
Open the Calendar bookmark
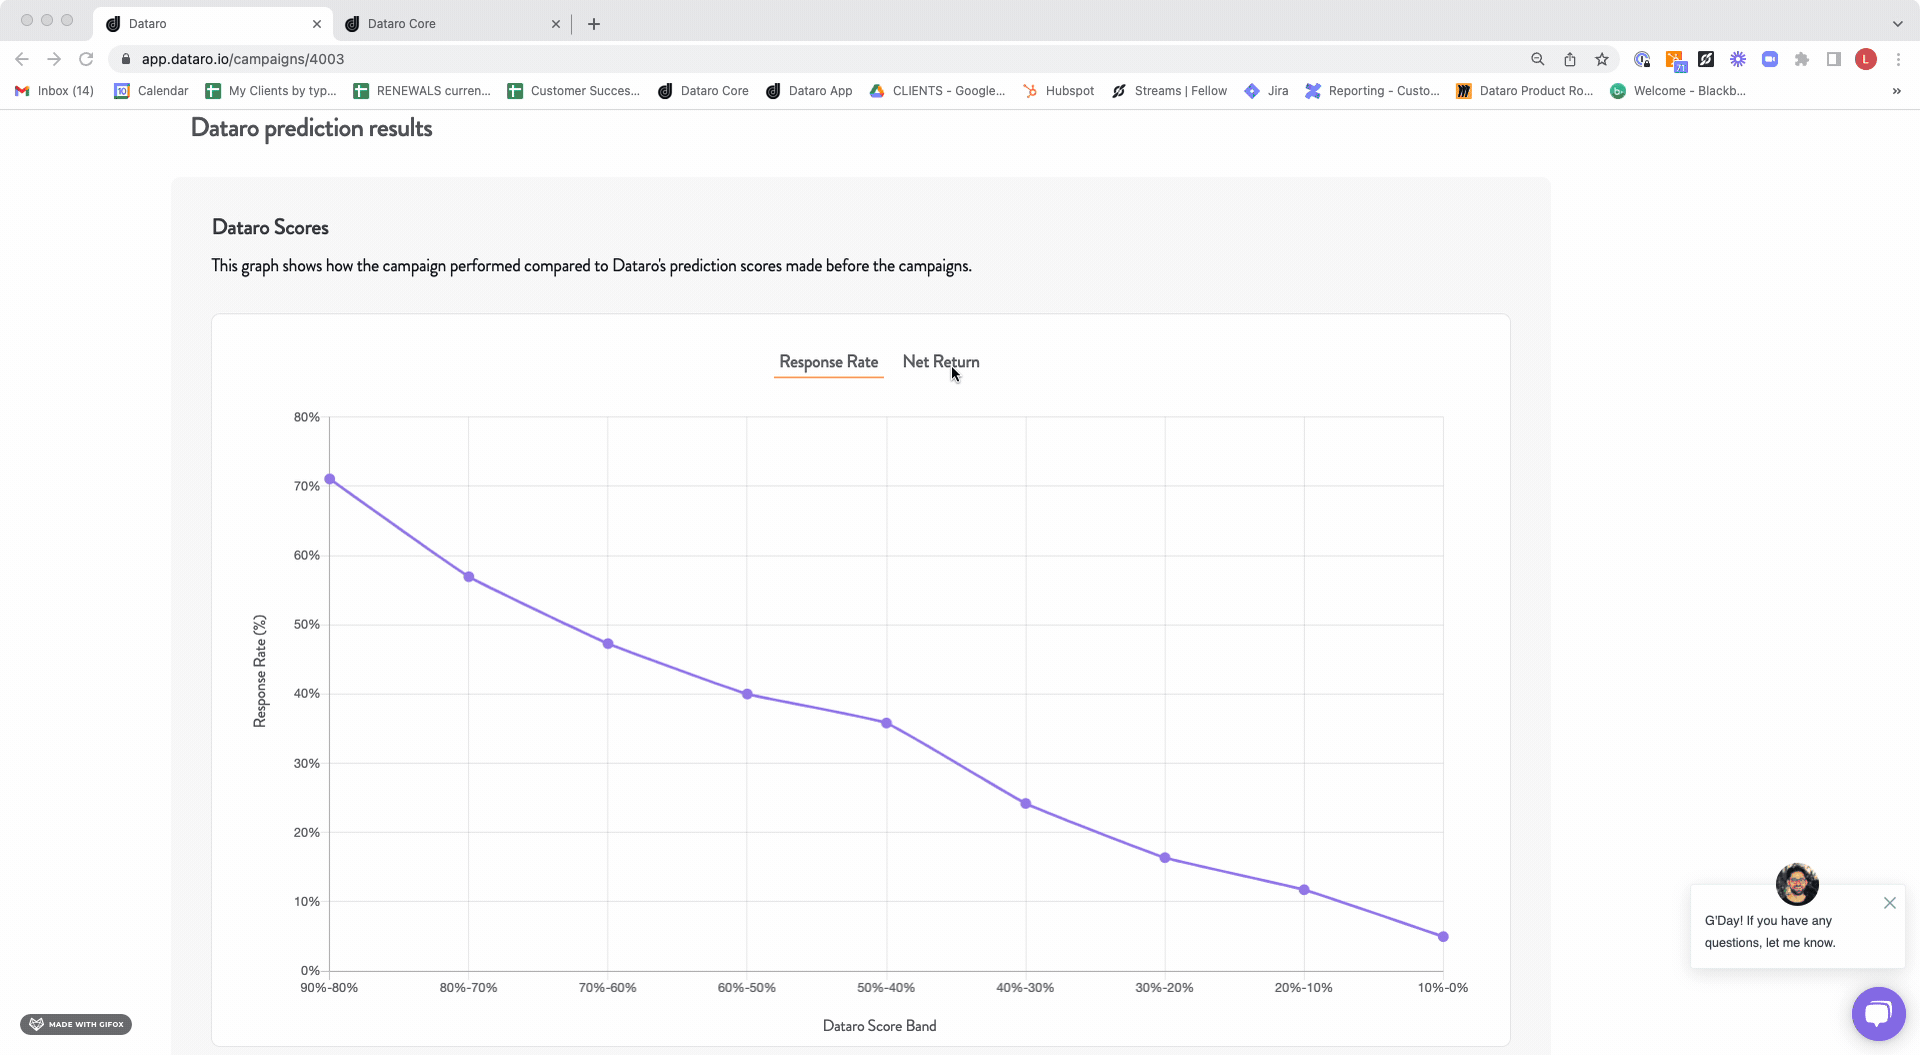(151, 91)
